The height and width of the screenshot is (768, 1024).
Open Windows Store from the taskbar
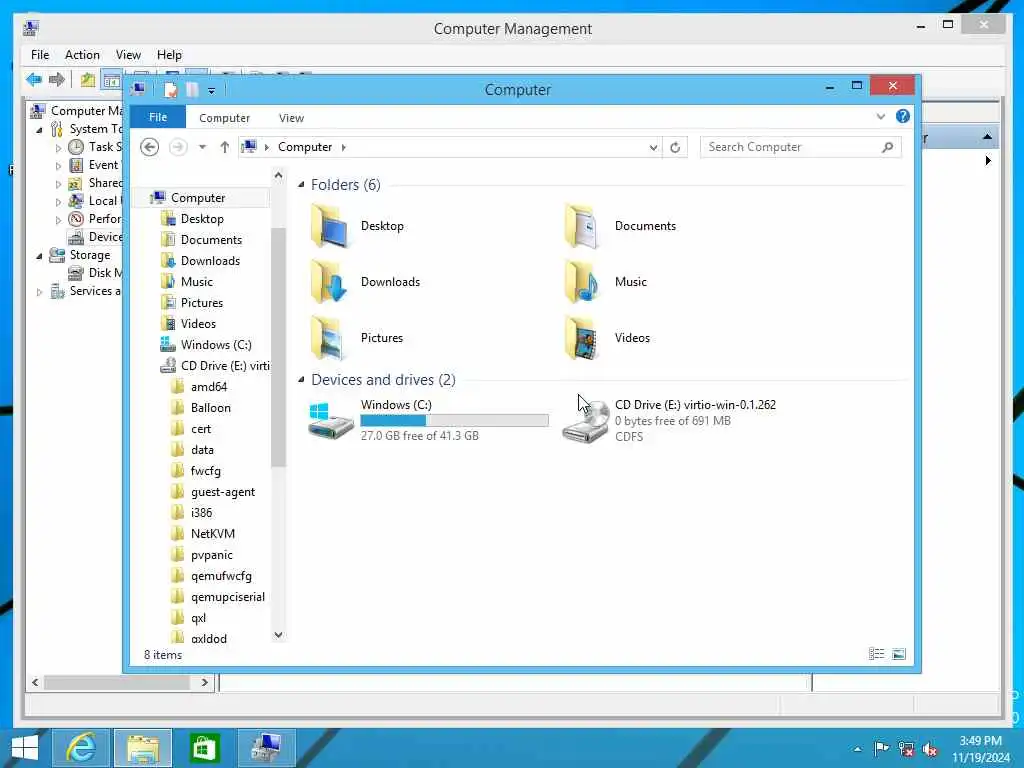[204, 748]
